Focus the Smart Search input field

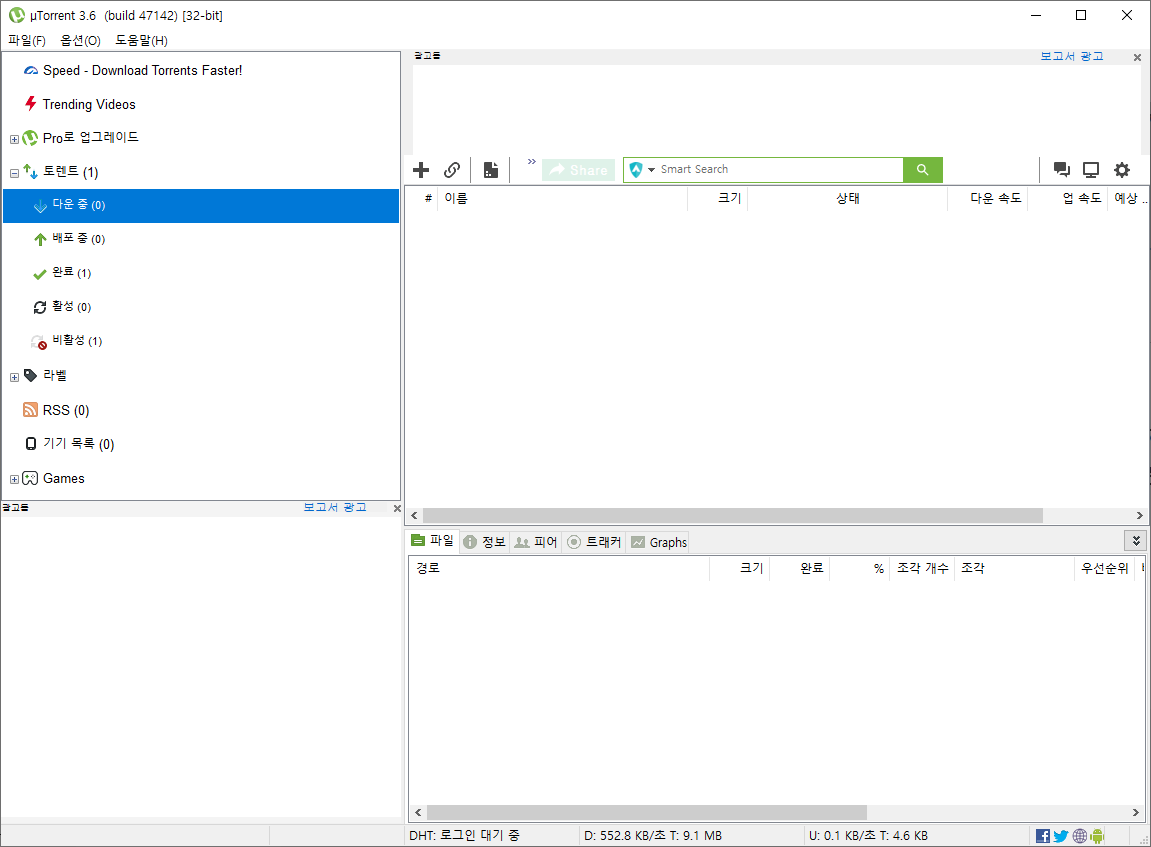[x=780, y=170]
